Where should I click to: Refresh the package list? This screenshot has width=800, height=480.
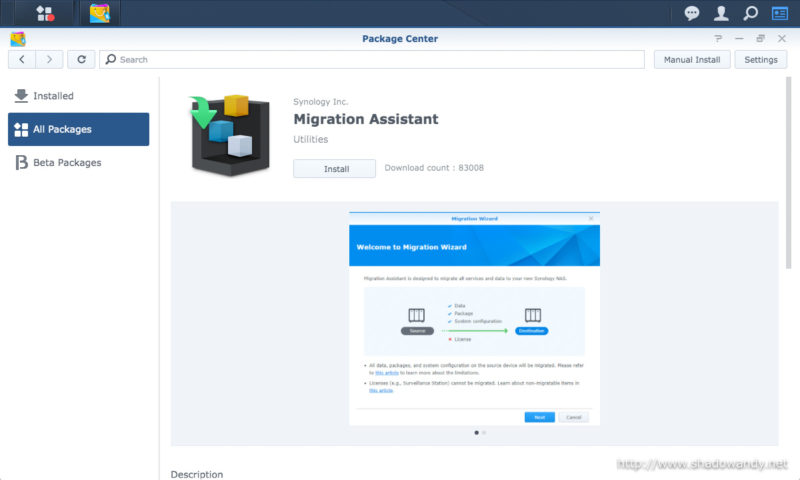pyautogui.click(x=81, y=60)
